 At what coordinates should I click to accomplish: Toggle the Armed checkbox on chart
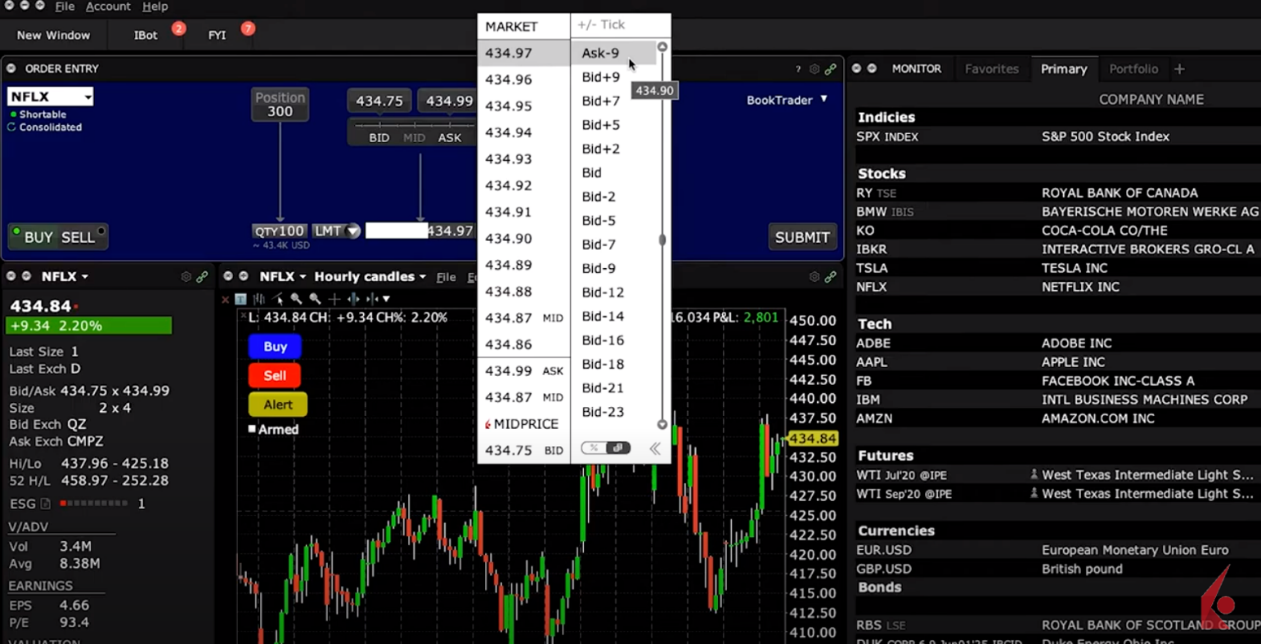tap(252, 429)
